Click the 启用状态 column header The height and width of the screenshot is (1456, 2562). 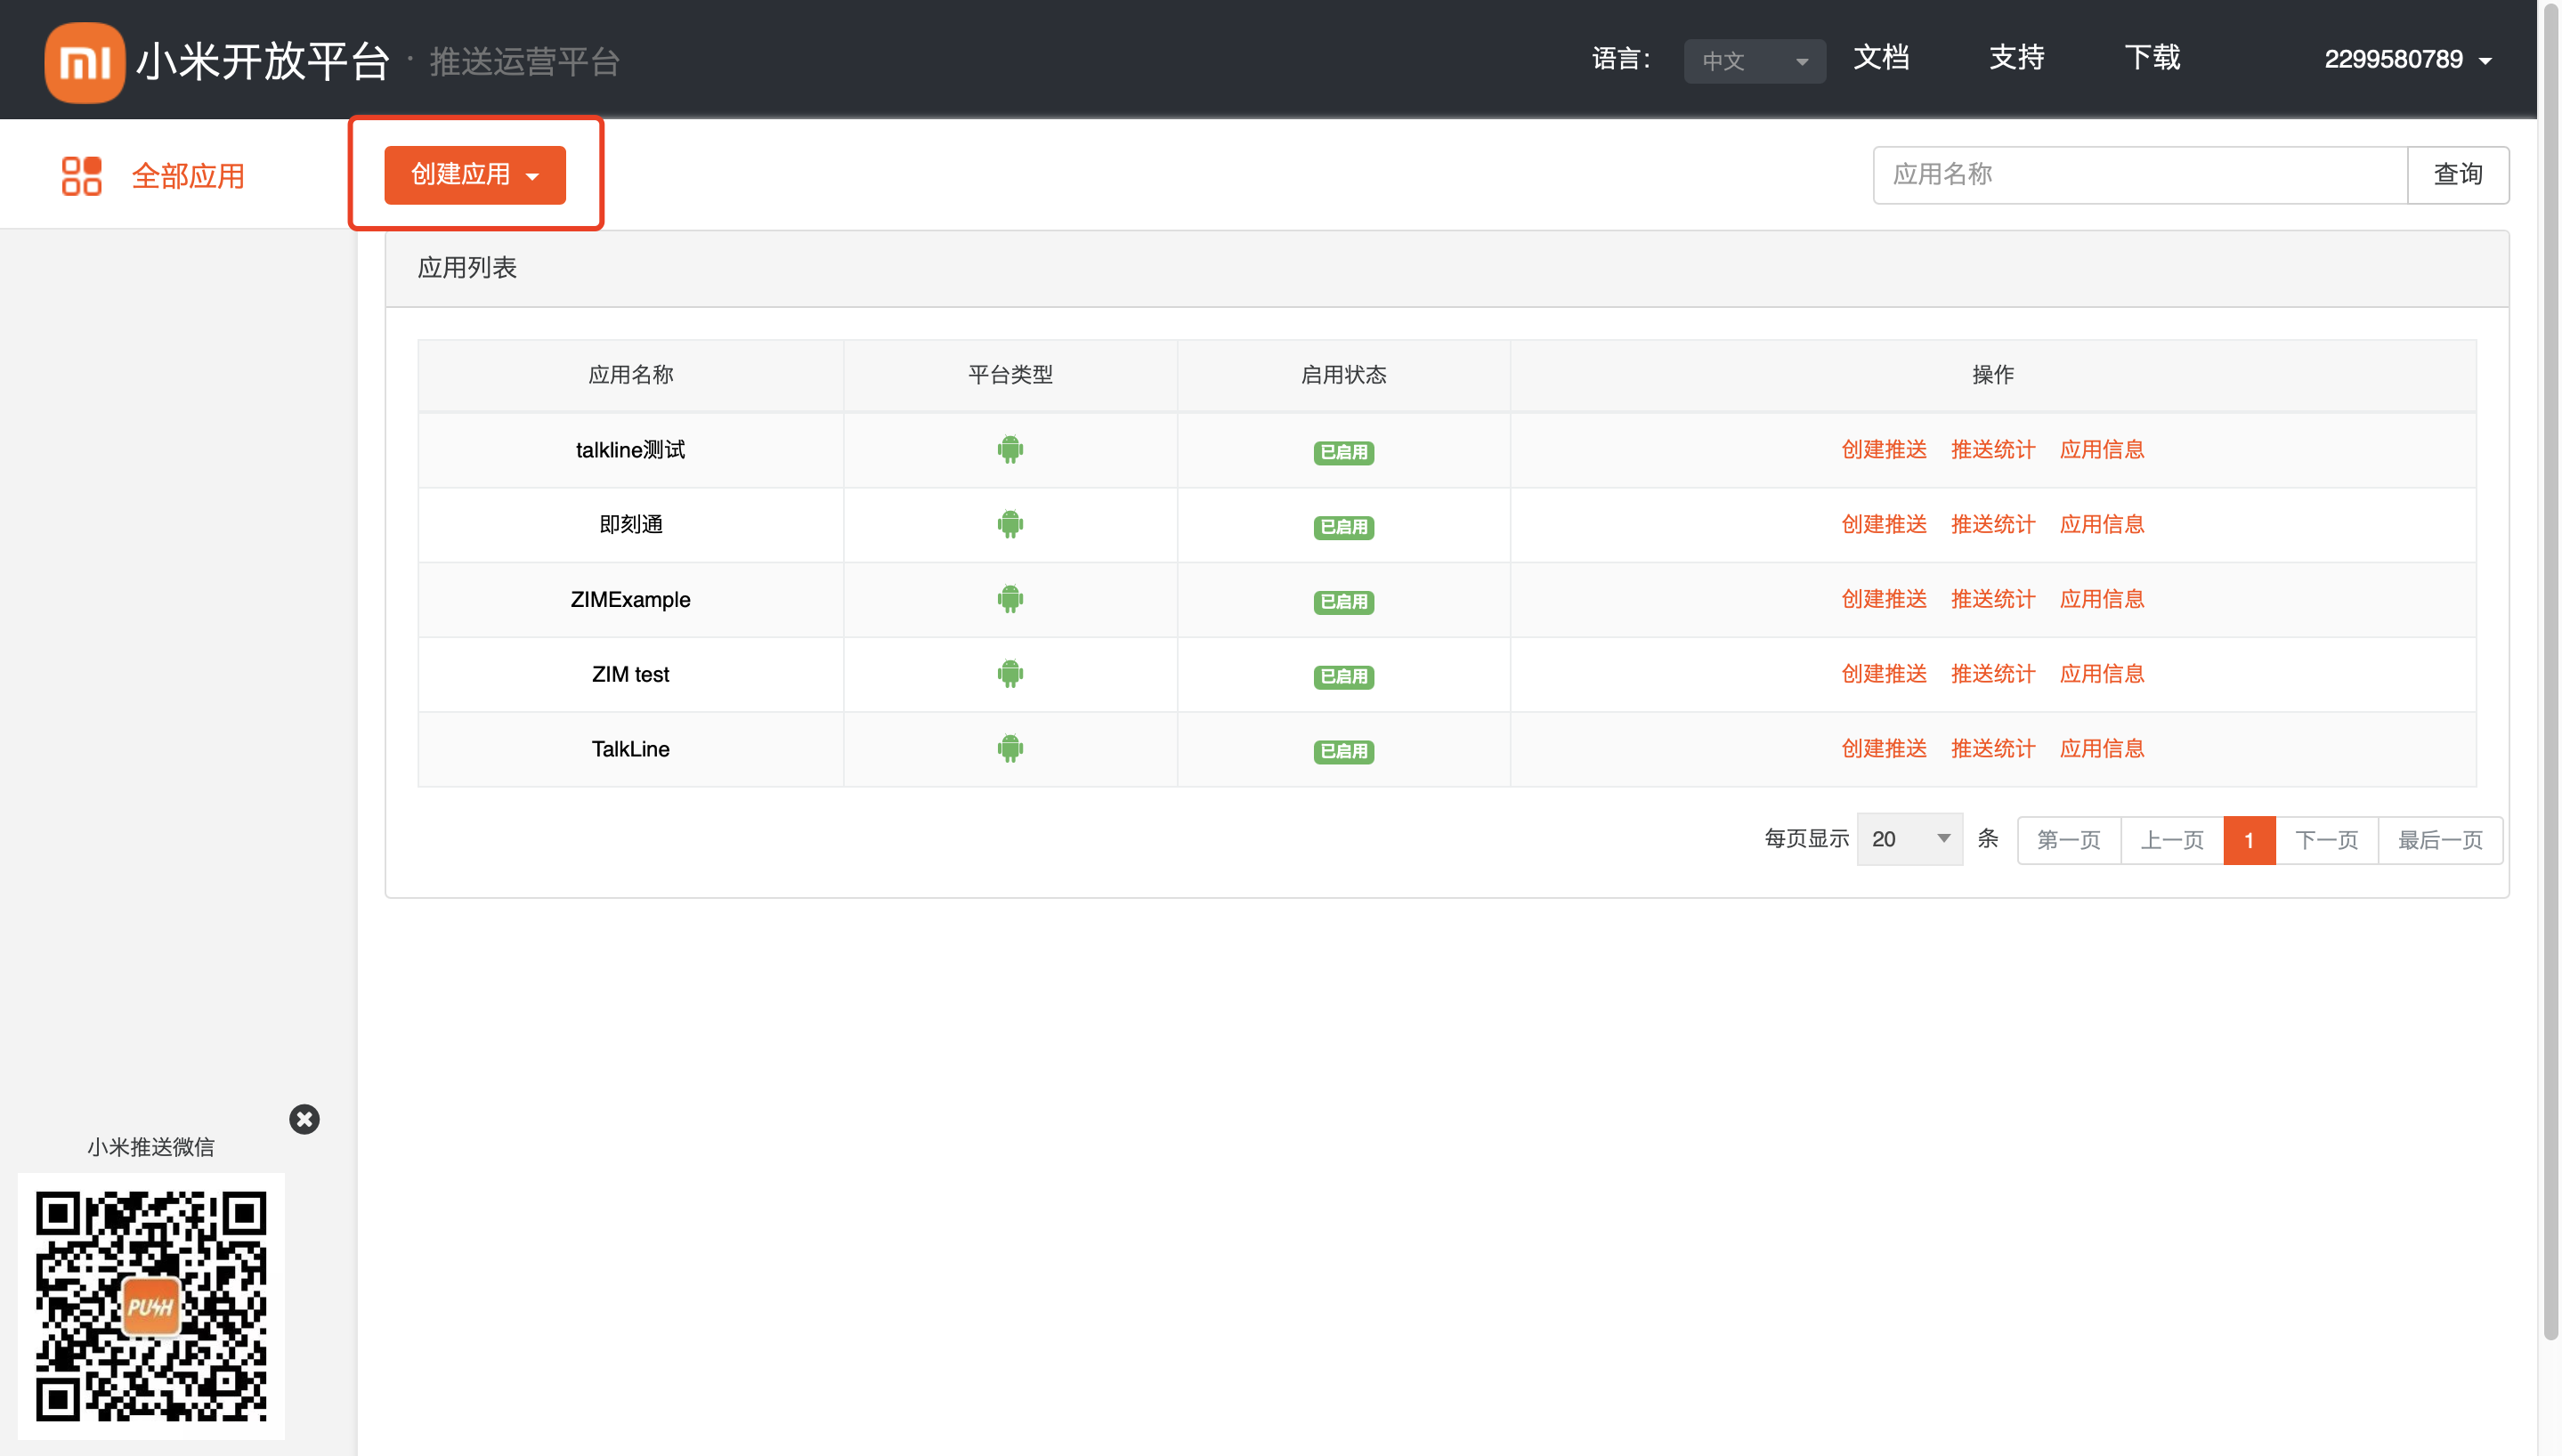point(1343,375)
